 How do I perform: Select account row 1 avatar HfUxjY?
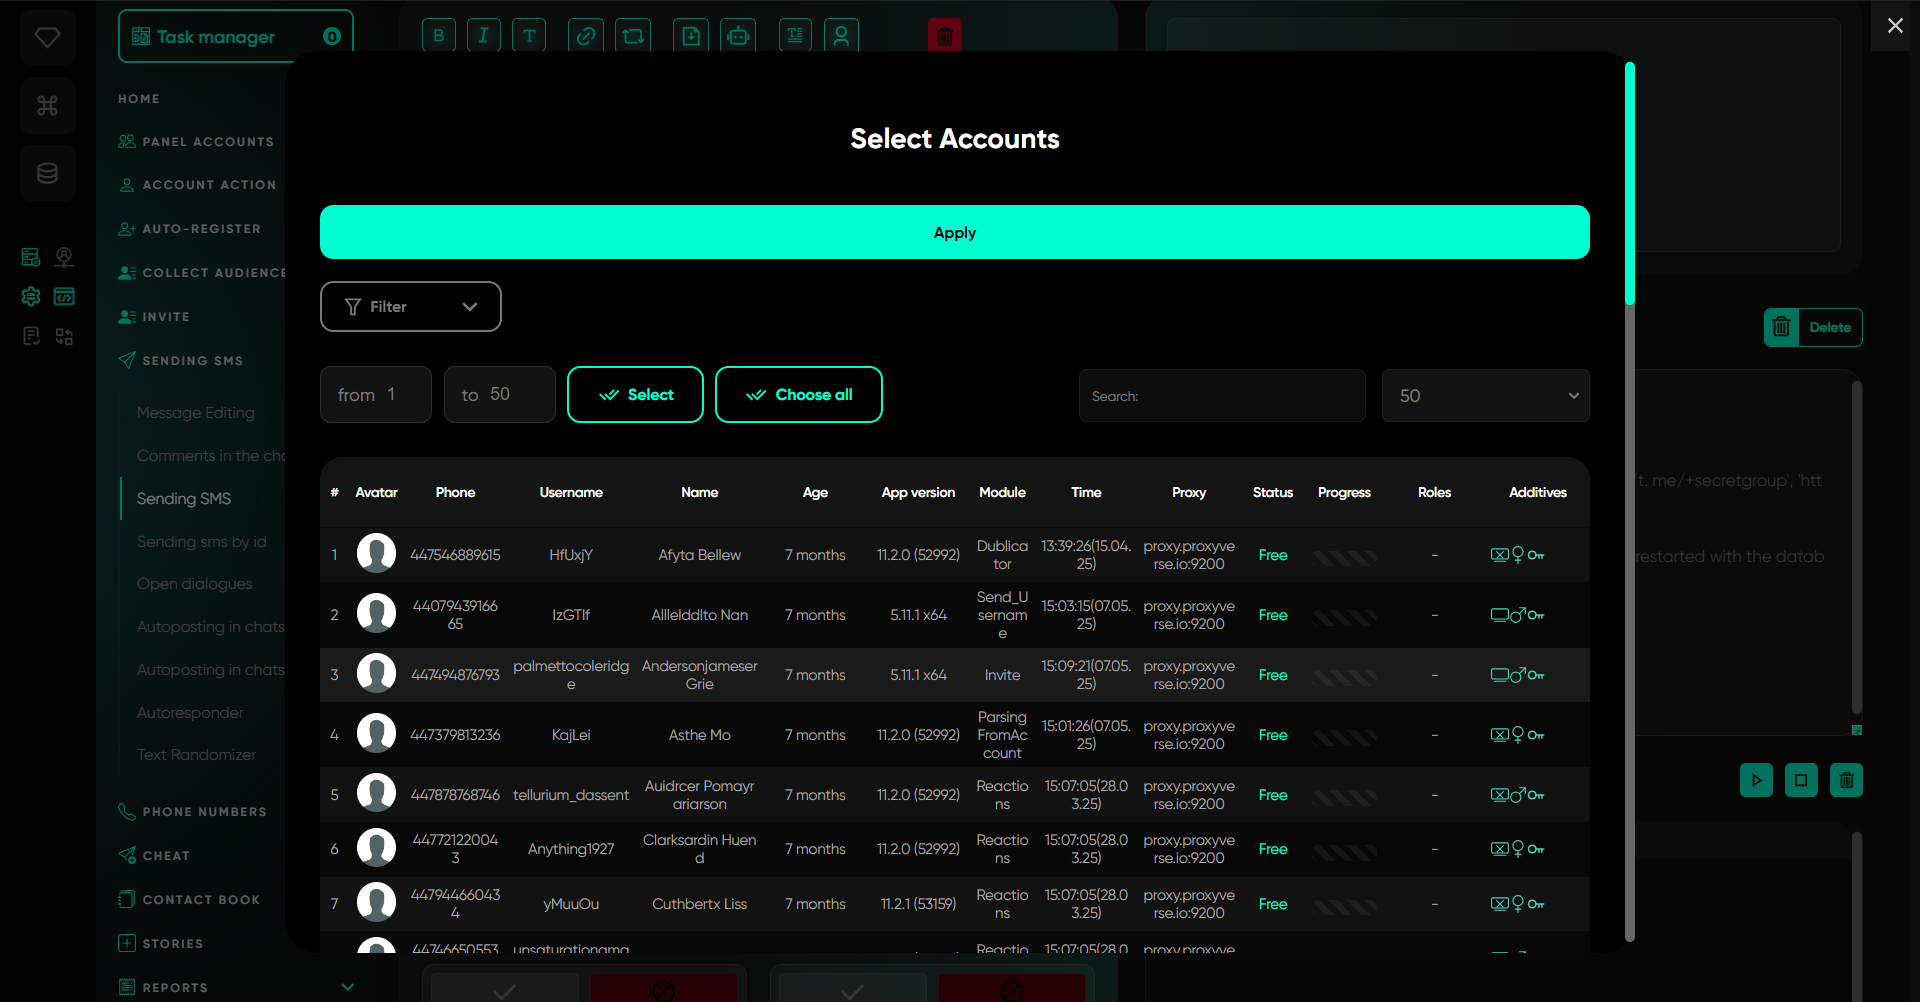[x=376, y=554]
